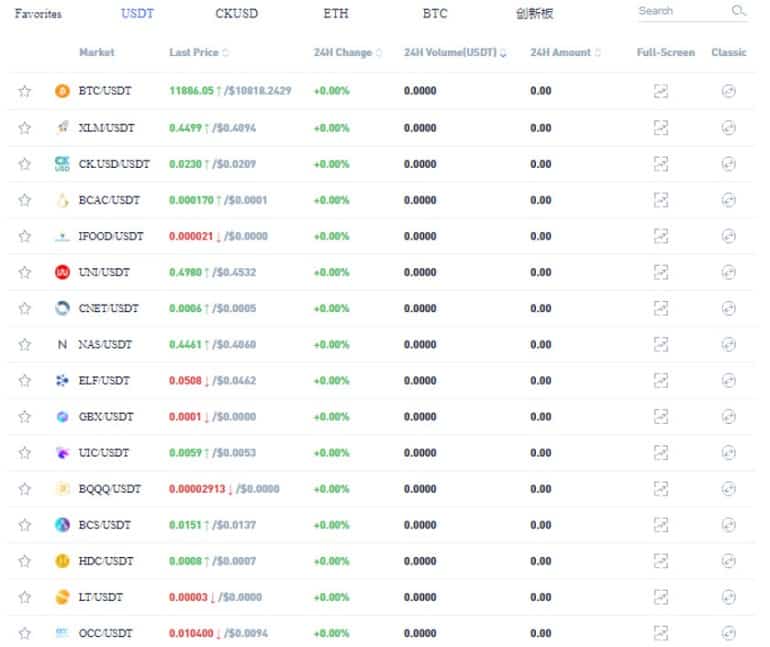
Task: Open classic view for UIC/USDT
Action: [x=728, y=453]
